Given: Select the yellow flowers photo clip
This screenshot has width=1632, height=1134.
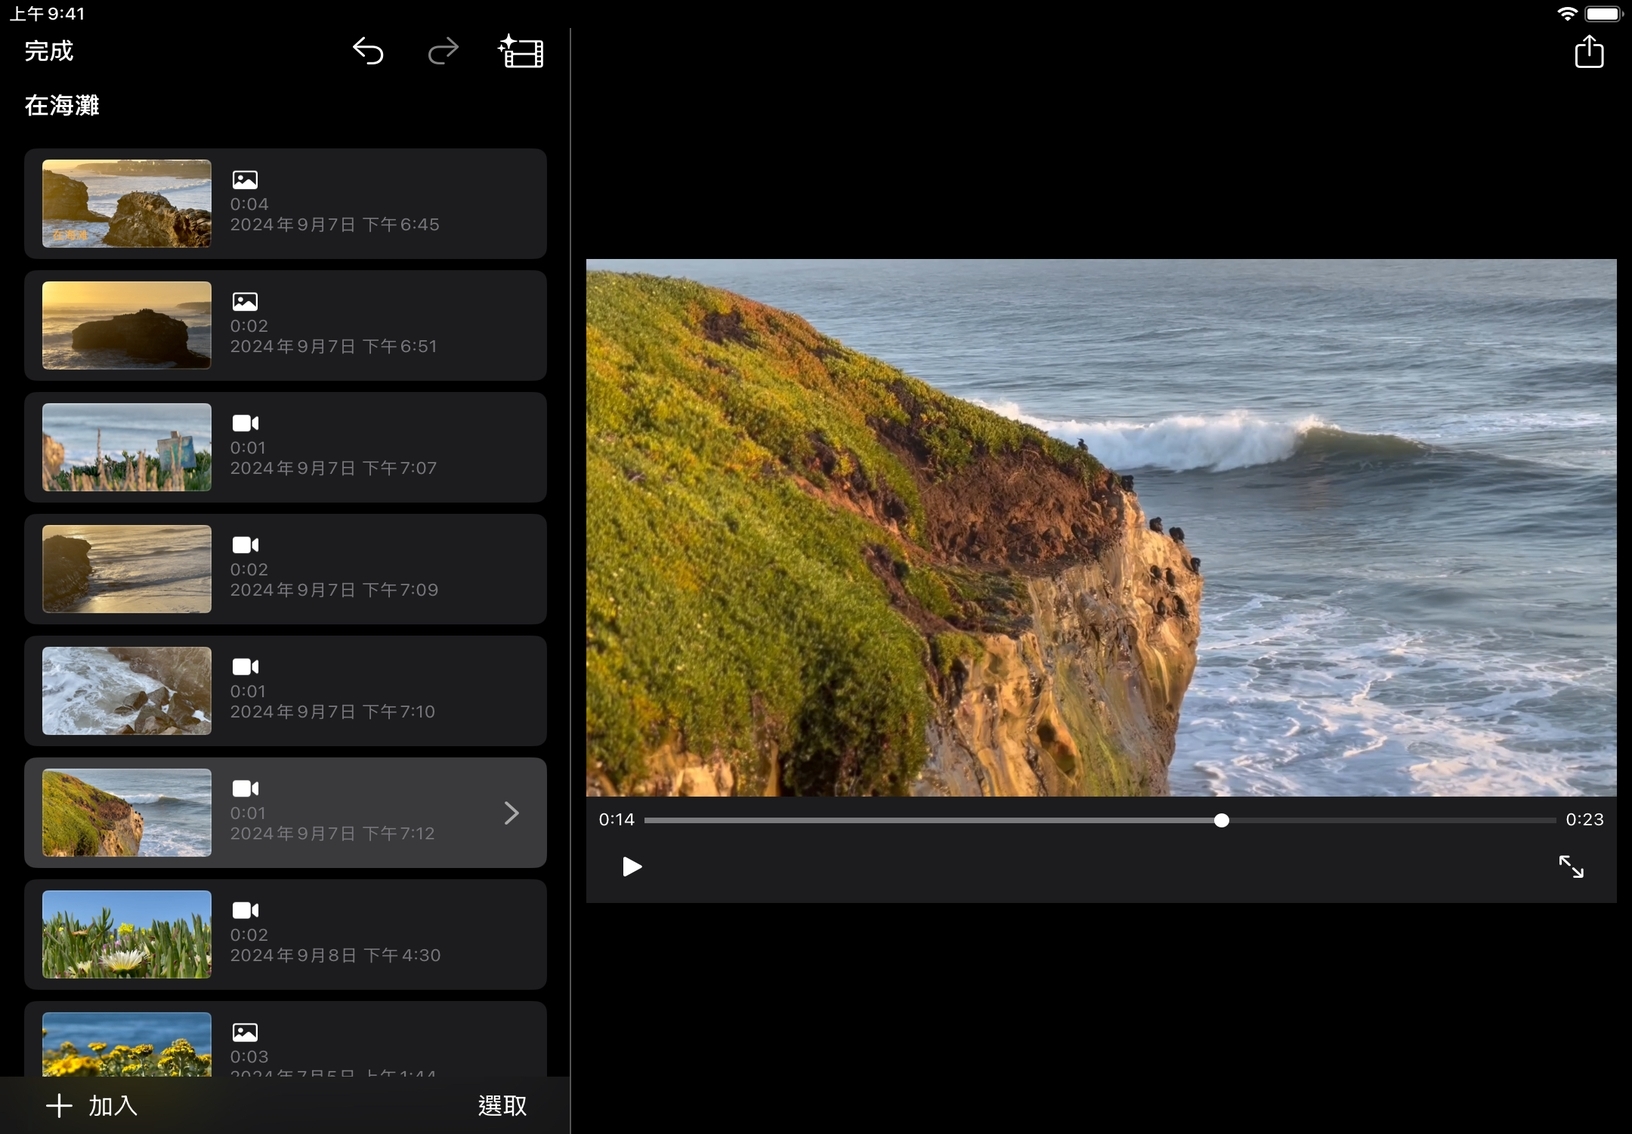Looking at the screenshot, I should 127,1044.
